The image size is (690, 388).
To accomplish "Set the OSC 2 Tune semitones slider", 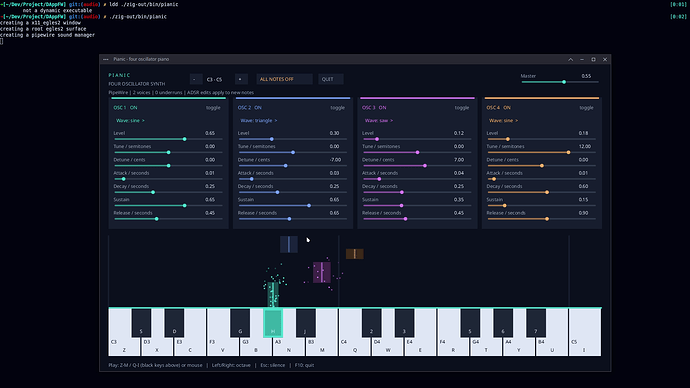I will click(x=293, y=152).
